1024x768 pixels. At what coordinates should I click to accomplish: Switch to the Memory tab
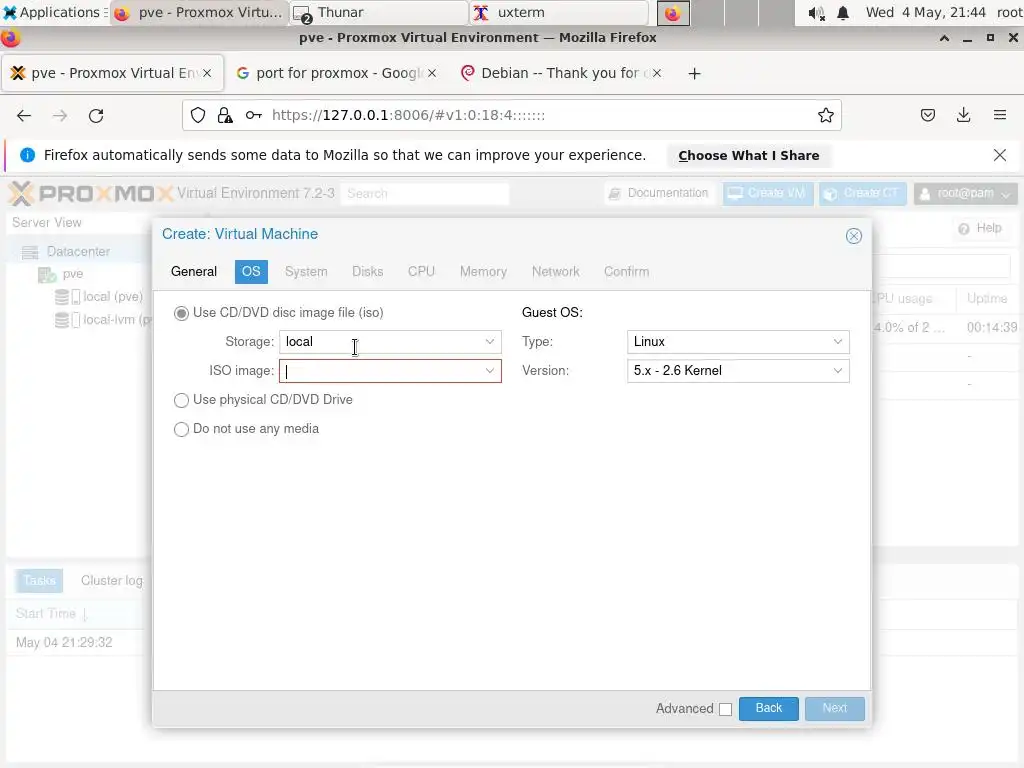pyautogui.click(x=483, y=272)
